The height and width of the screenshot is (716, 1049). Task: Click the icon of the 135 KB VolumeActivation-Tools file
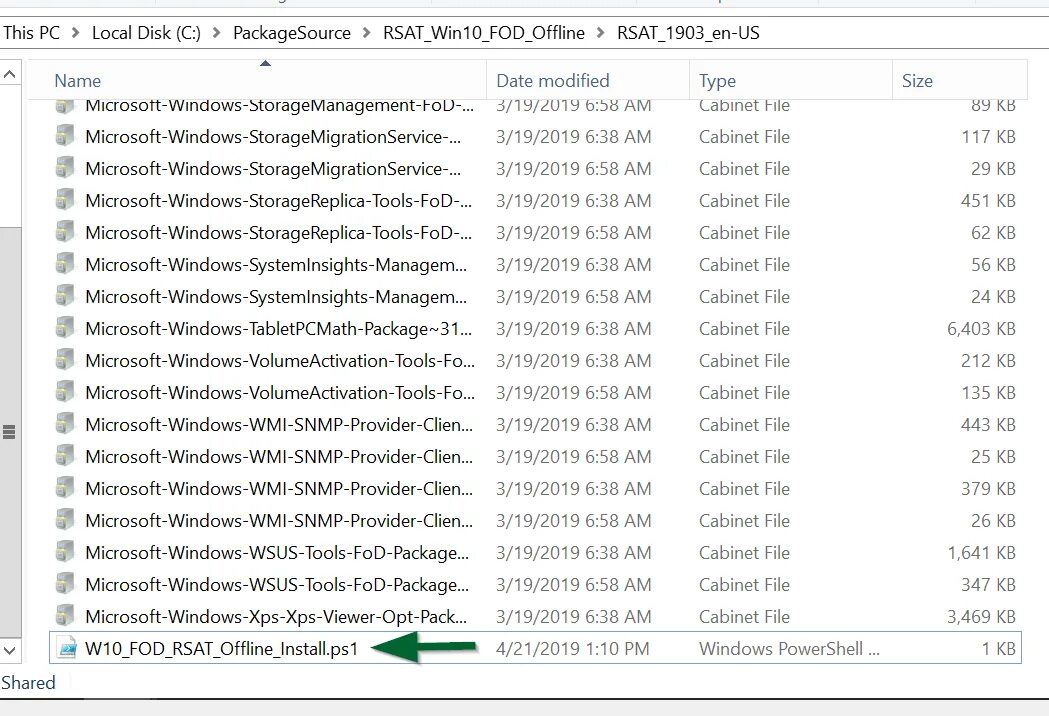[x=65, y=393]
